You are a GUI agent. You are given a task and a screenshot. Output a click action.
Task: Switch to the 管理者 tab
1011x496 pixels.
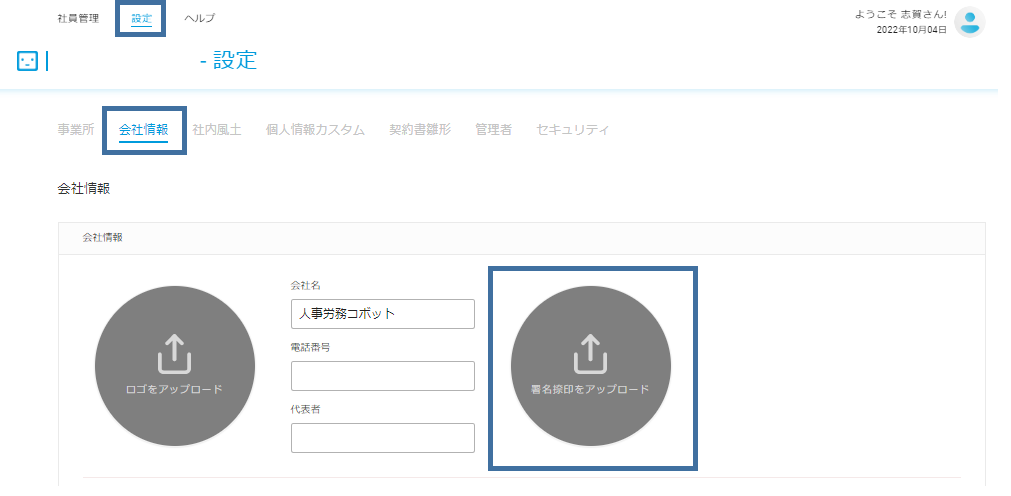pyautogui.click(x=493, y=129)
